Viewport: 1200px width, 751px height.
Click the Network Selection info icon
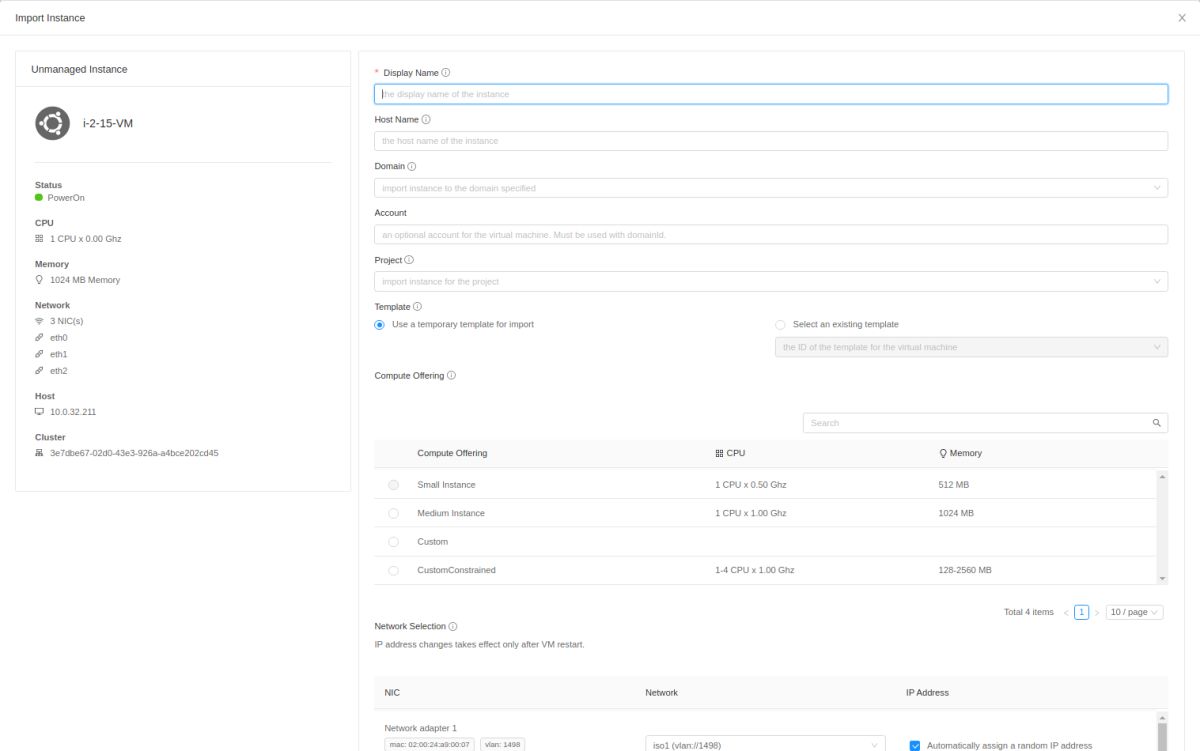tap(453, 626)
